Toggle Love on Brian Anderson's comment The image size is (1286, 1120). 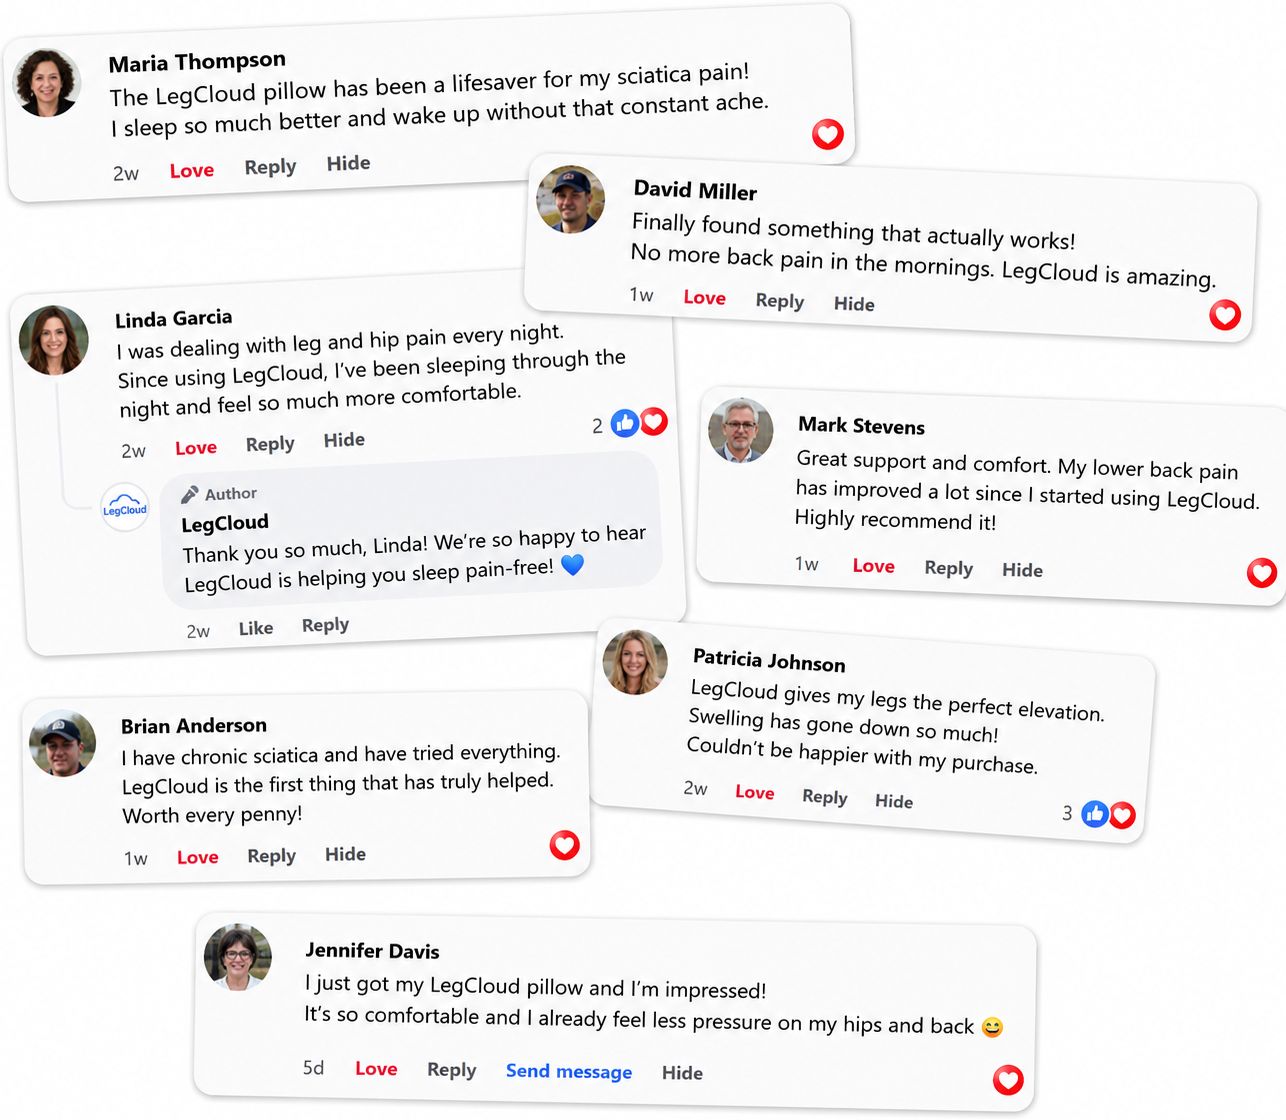click(197, 857)
